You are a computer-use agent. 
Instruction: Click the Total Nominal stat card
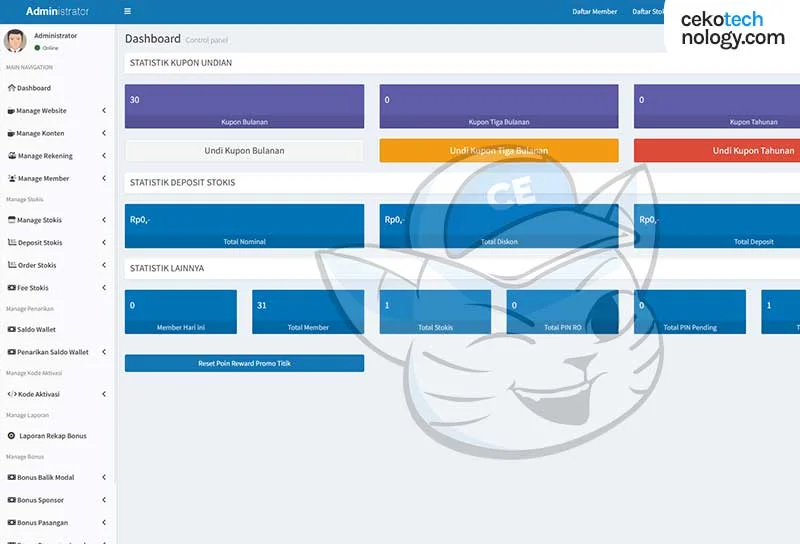click(244, 226)
